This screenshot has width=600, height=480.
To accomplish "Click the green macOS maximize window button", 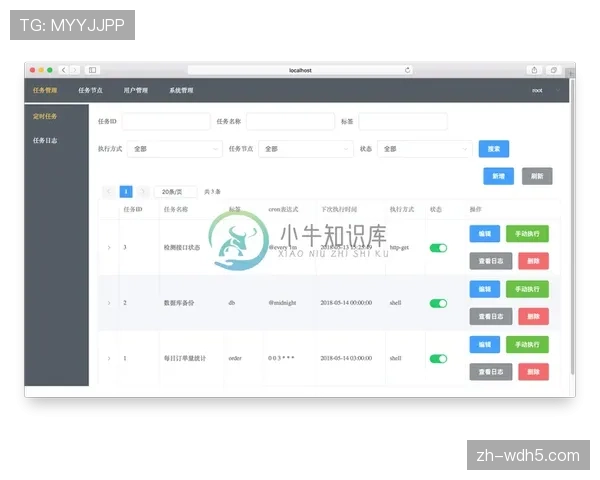I will tap(50, 70).
